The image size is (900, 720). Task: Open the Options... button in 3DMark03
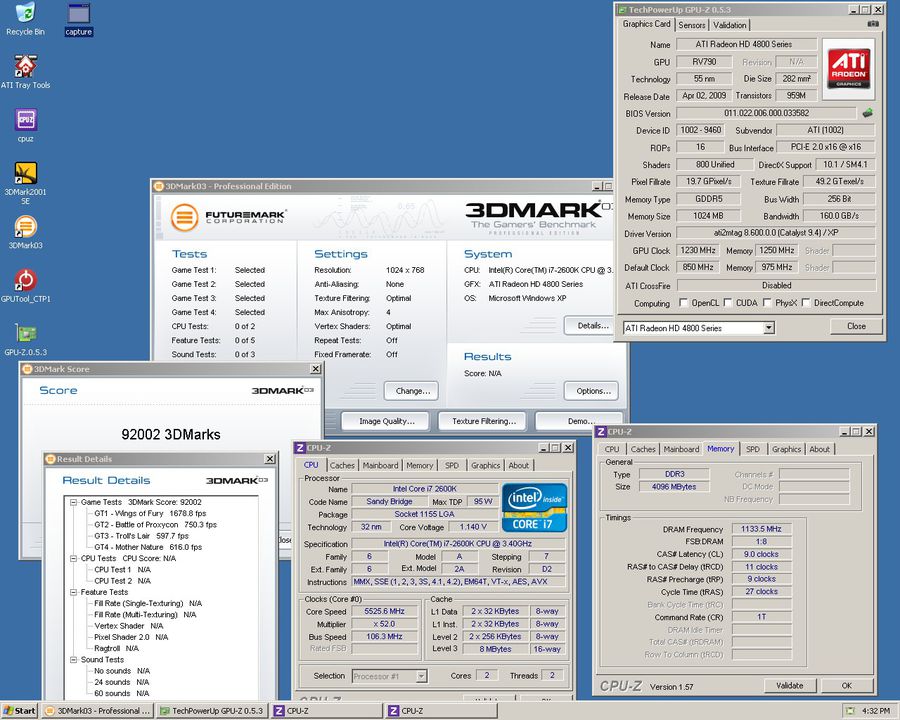coord(593,391)
